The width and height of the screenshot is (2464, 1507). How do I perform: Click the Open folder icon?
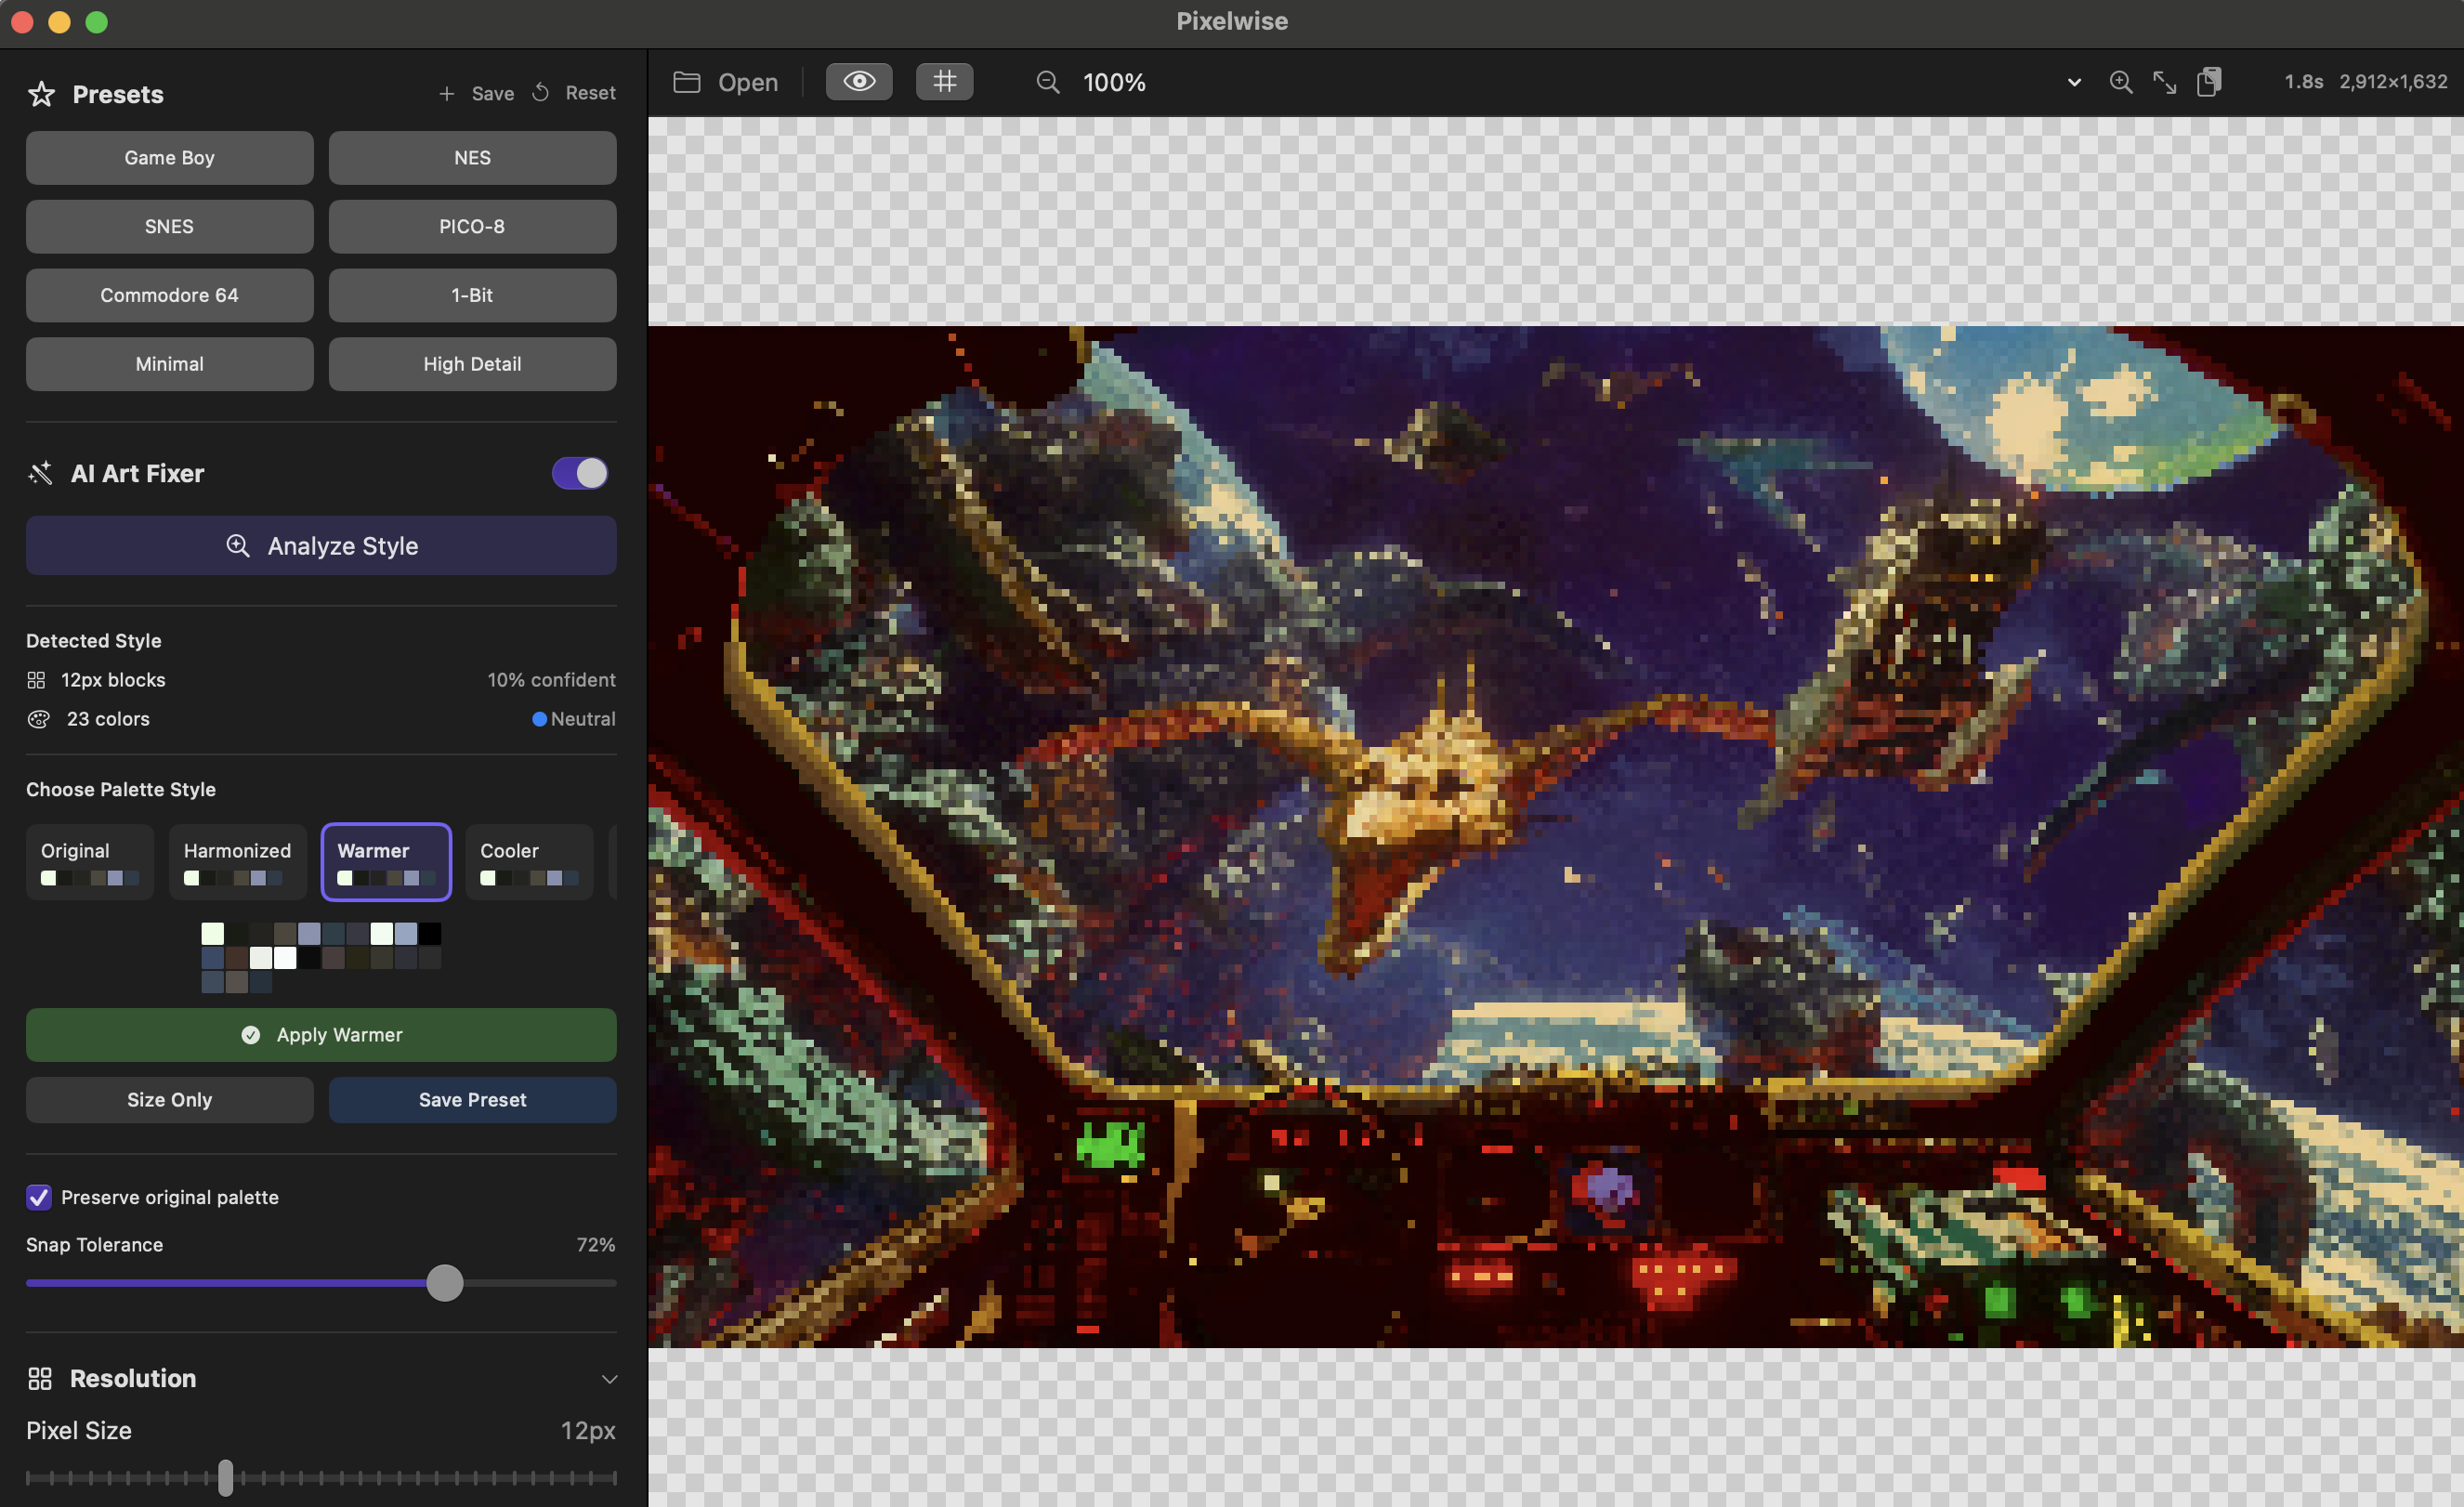coord(686,82)
